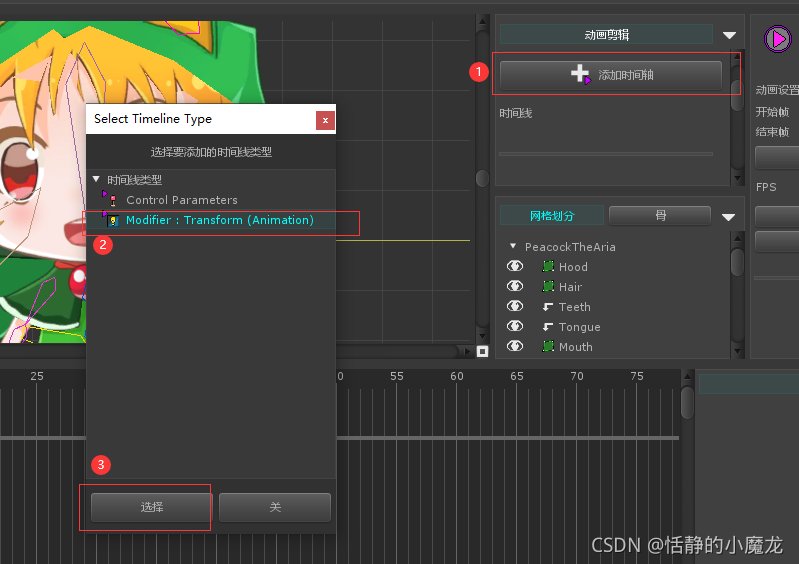Click the plus icon on 添加时间轴
Image resolution: width=799 pixels, height=564 pixels.
point(580,73)
